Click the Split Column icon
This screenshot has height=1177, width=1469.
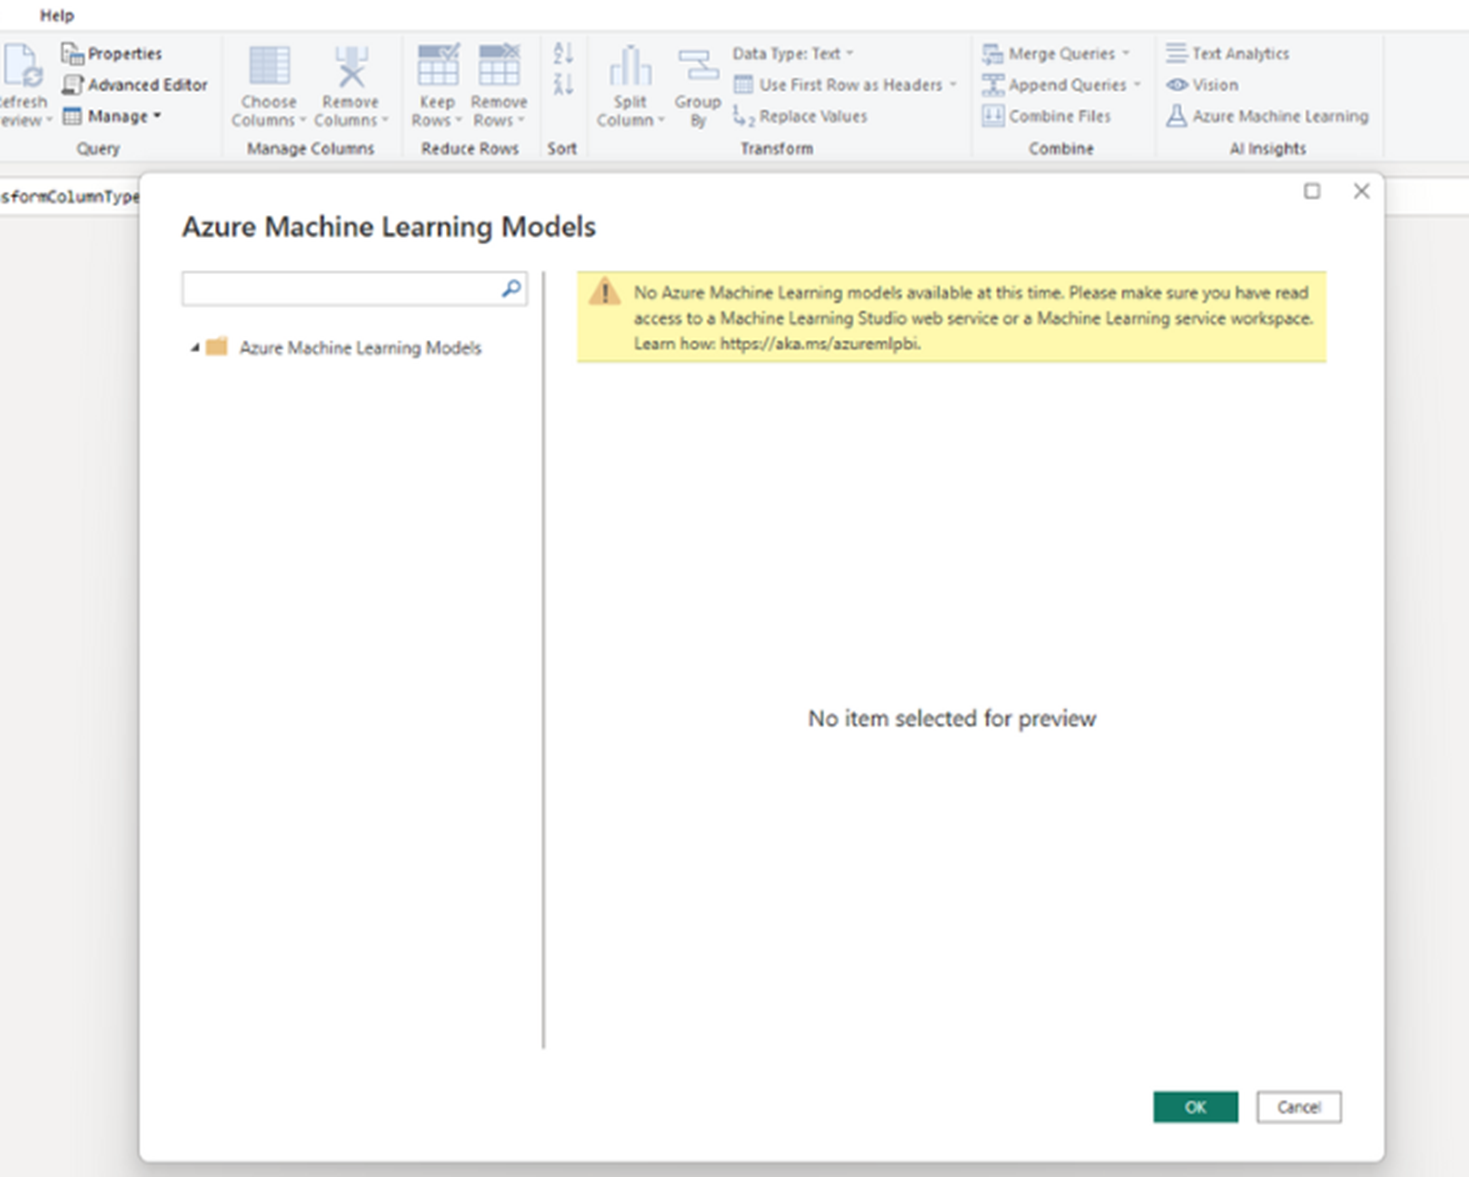click(x=630, y=66)
